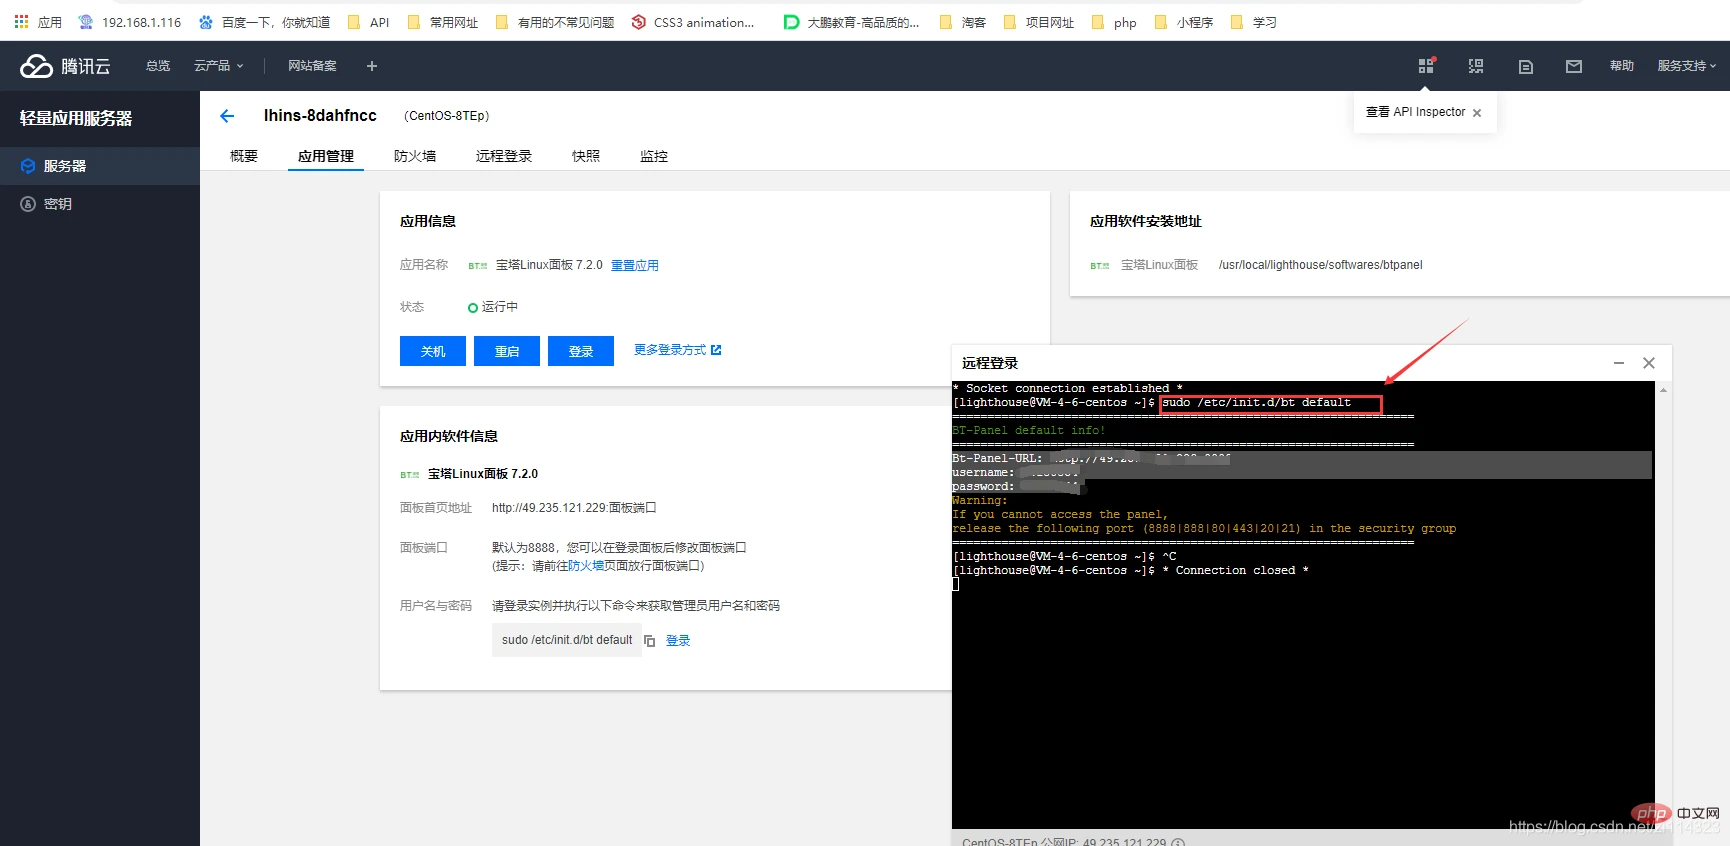Open the billing document icon
The width and height of the screenshot is (1730, 846).
(1526, 67)
